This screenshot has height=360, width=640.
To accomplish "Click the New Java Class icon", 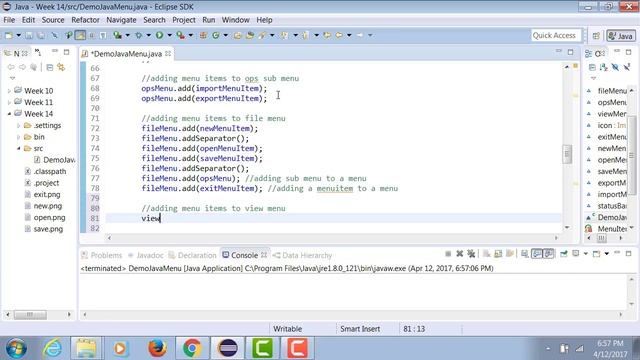I will pos(216,36).
